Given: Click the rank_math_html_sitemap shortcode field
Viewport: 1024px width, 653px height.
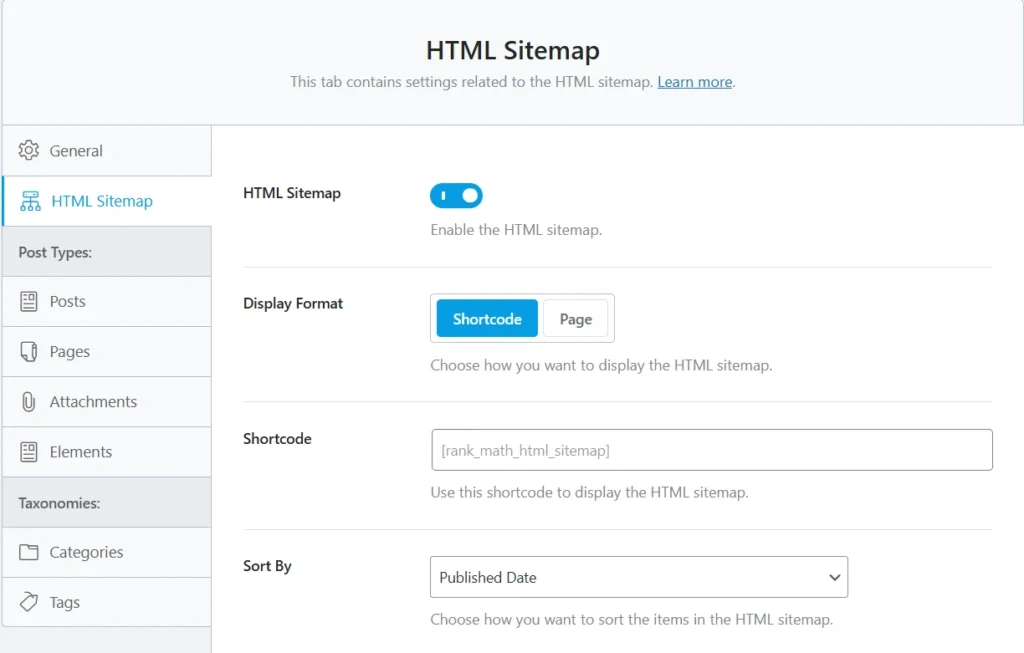Looking at the screenshot, I should (x=711, y=450).
